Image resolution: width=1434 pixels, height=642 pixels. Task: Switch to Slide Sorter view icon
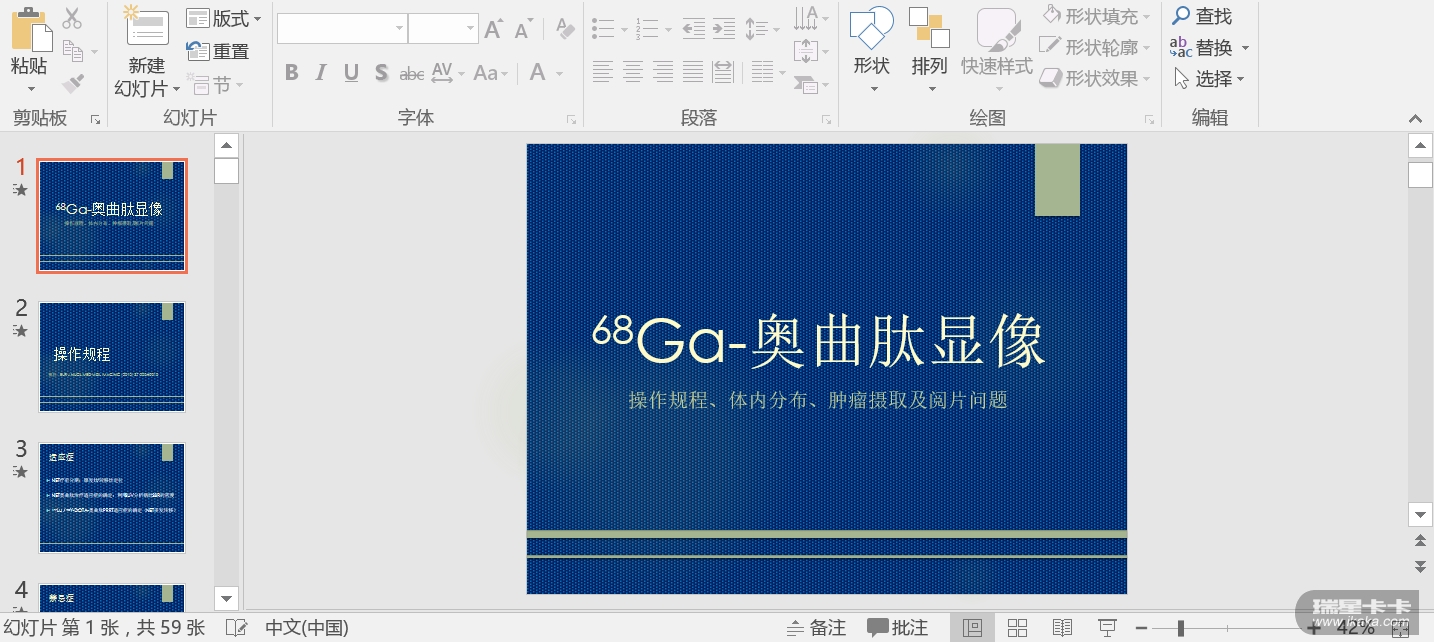[1017, 628]
